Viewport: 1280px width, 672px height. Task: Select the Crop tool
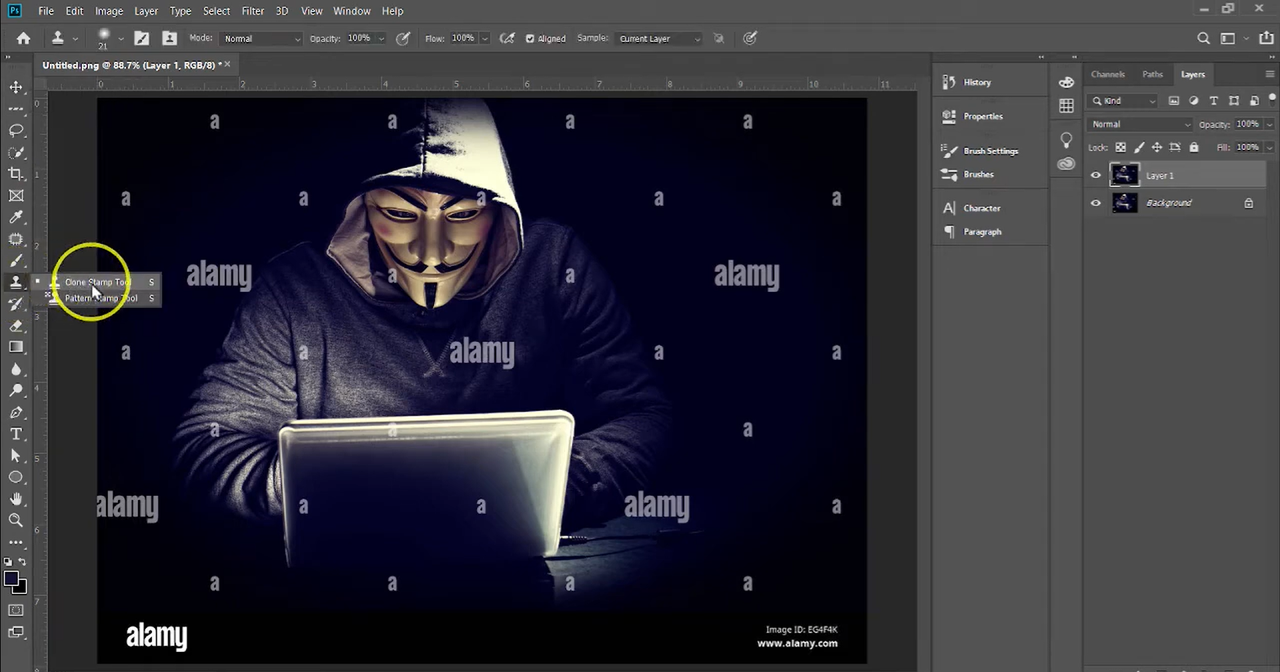(16, 174)
